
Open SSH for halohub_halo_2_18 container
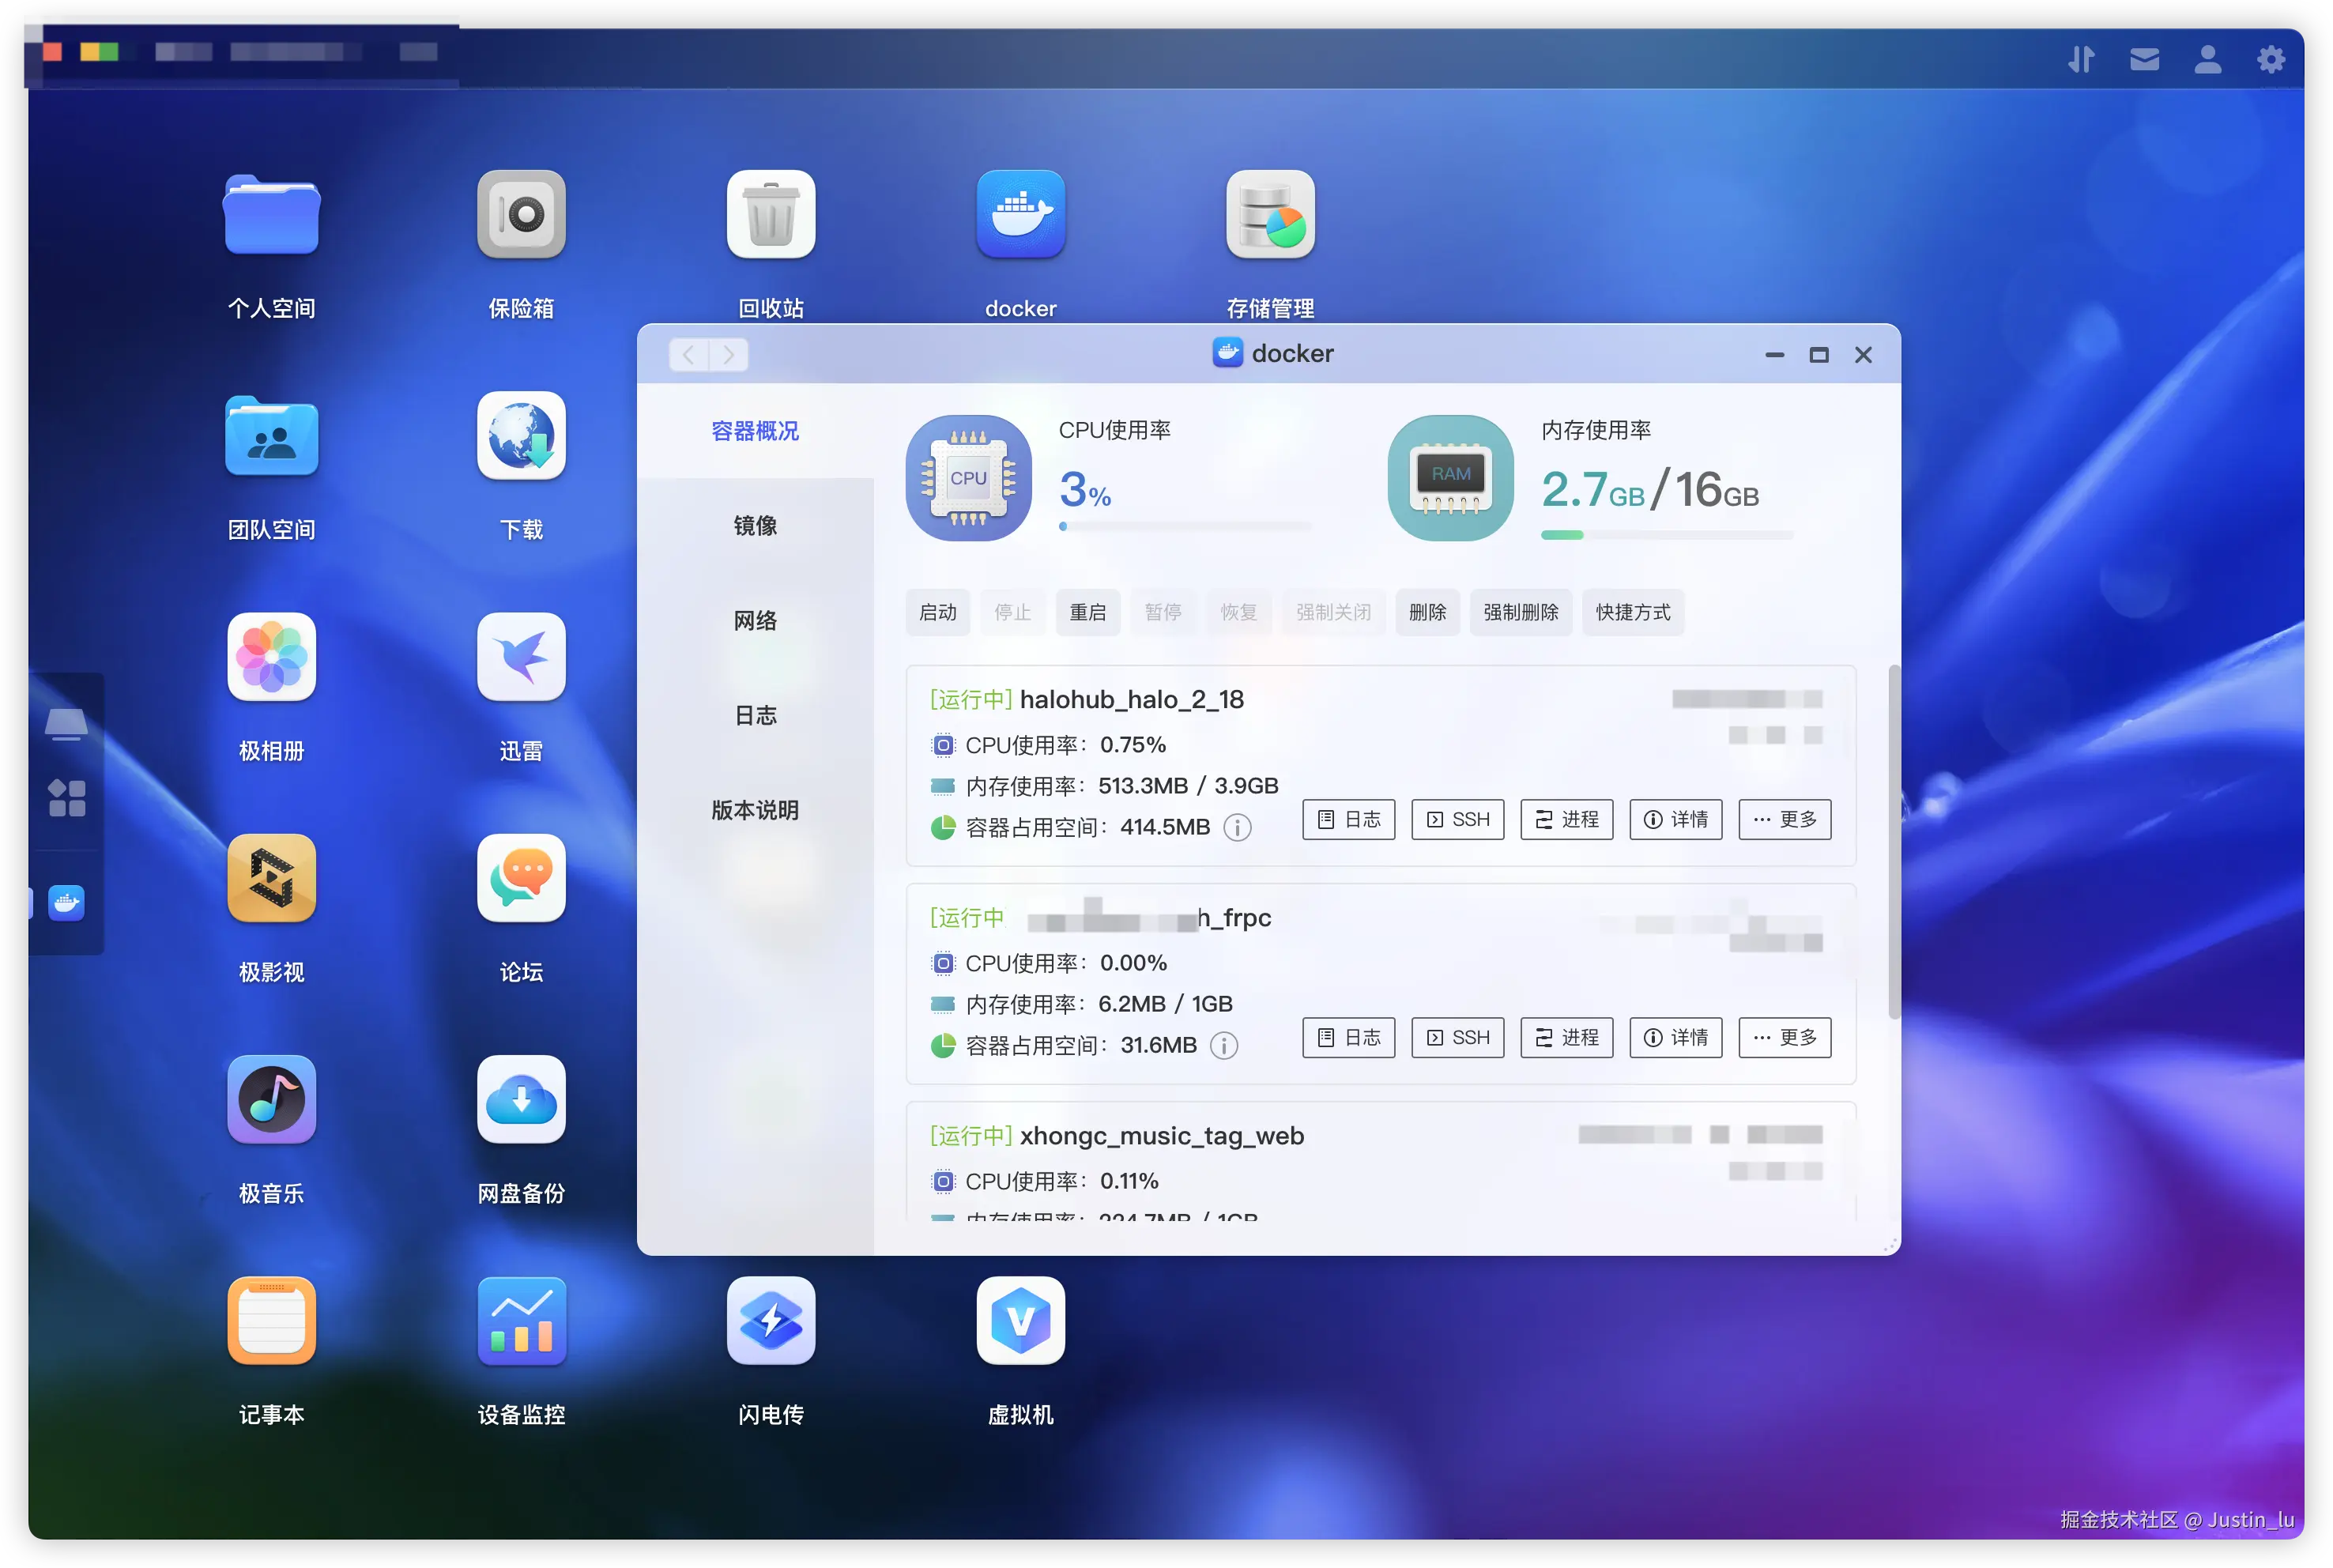pyautogui.click(x=1457, y=819)
